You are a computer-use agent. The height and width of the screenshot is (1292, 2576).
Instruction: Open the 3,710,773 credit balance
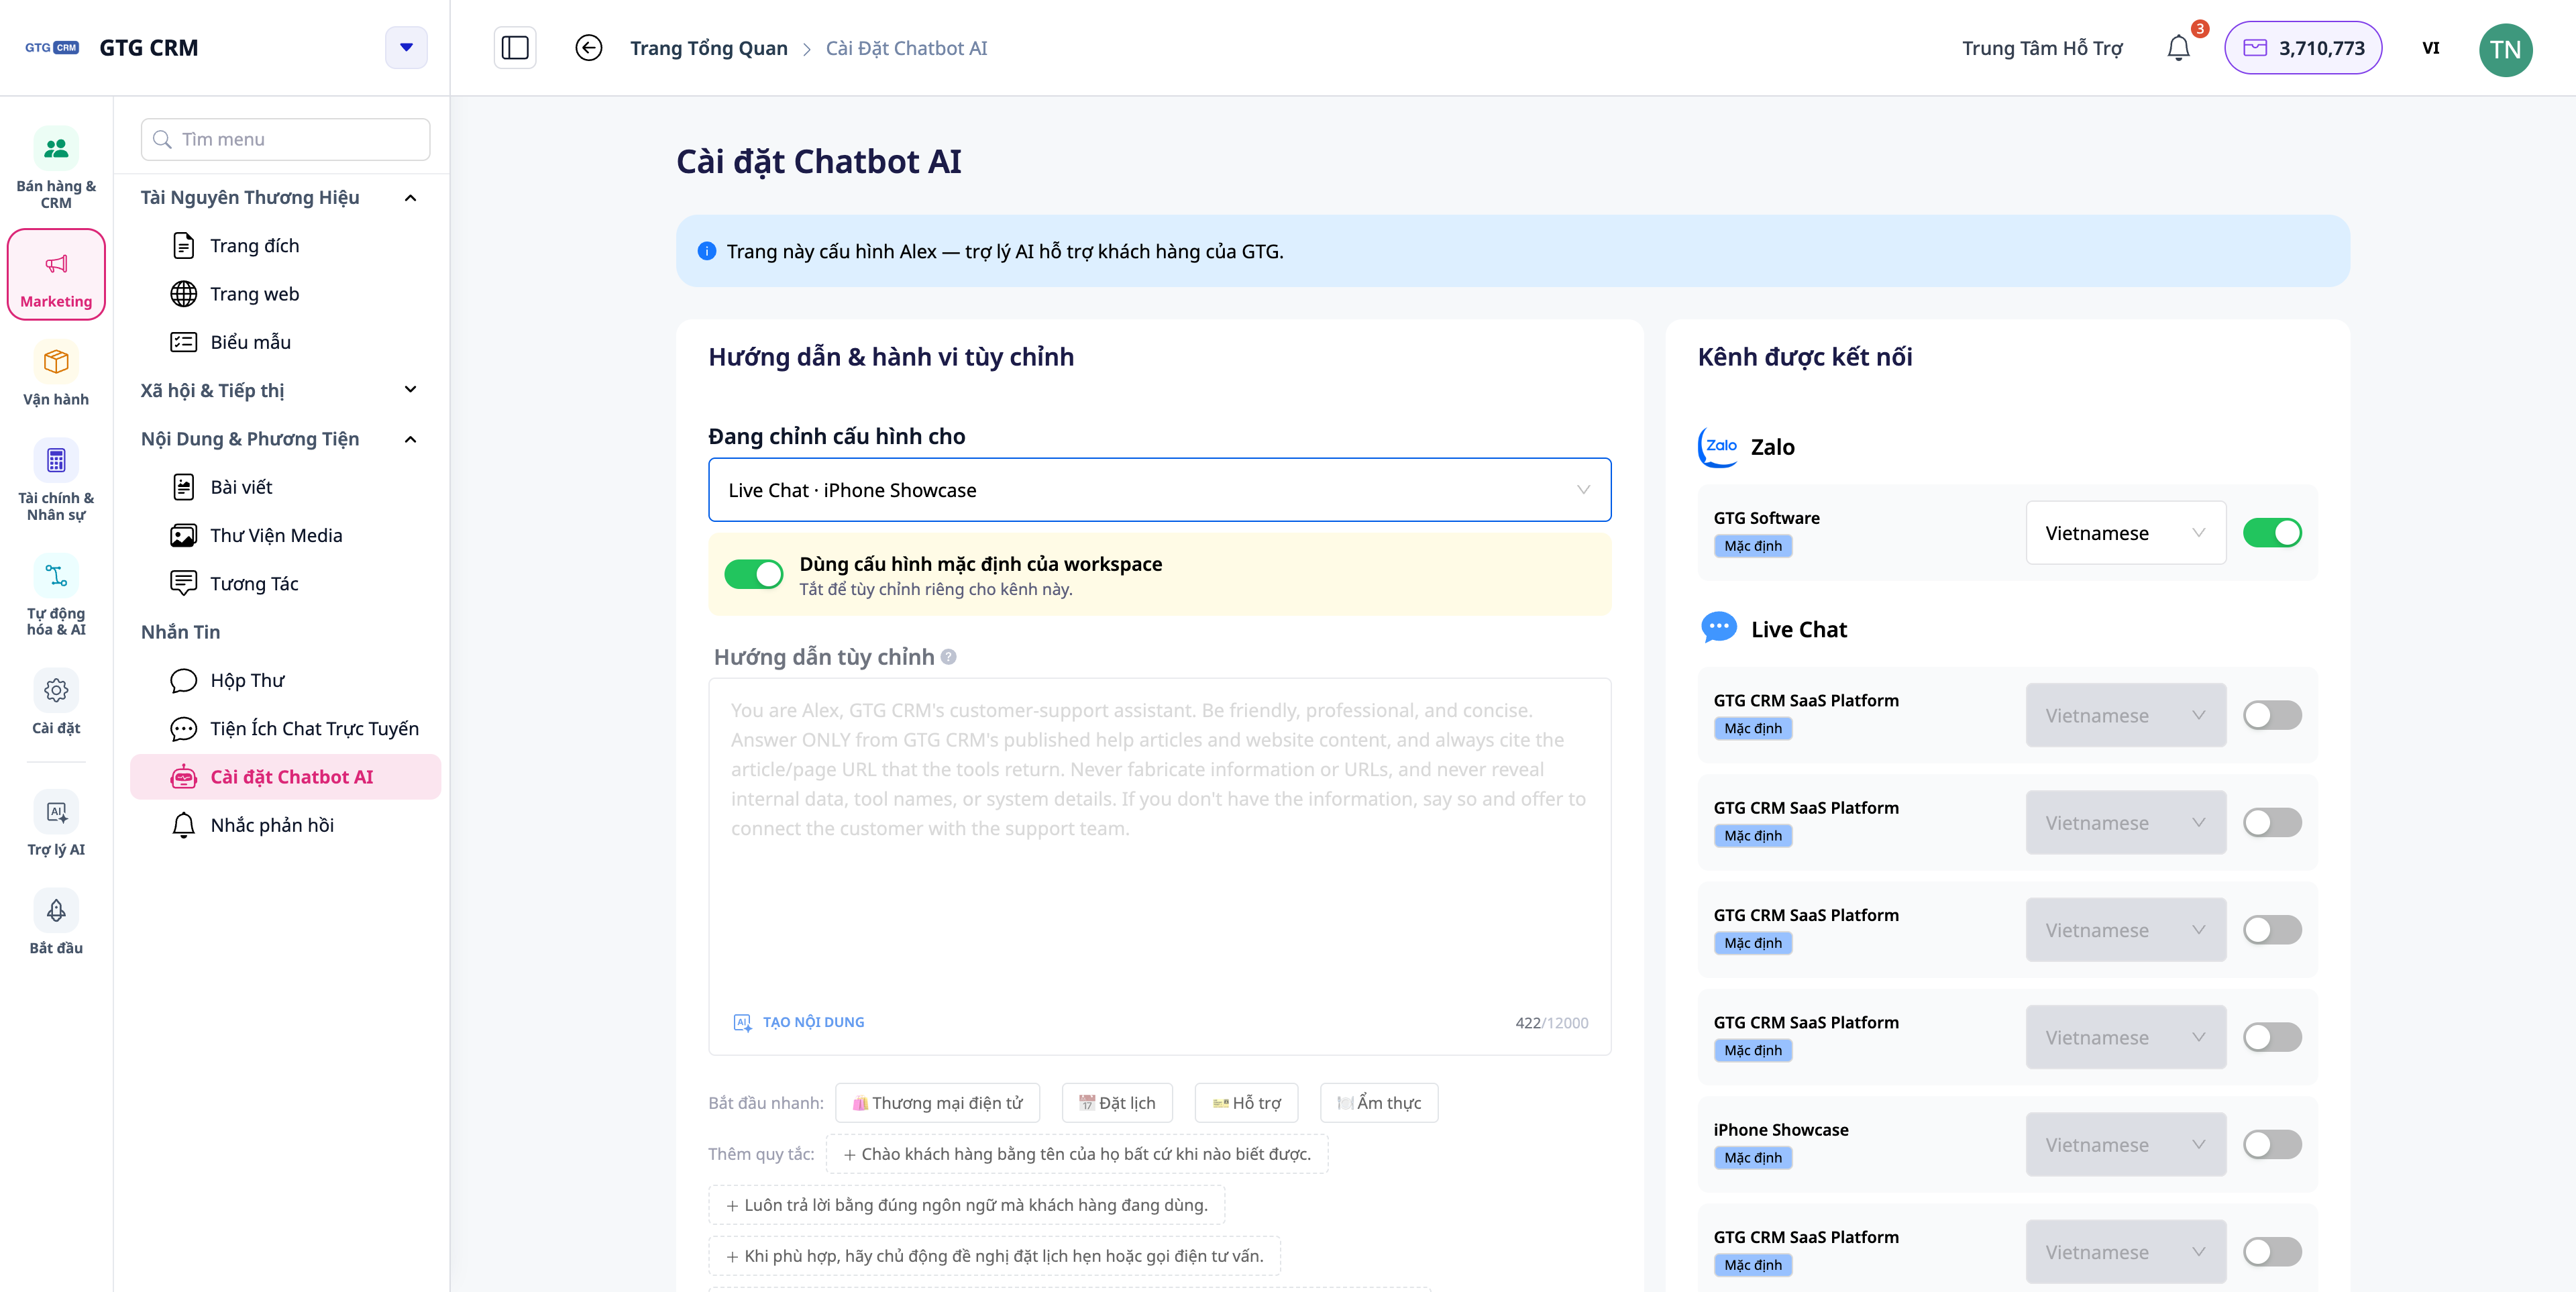click(2303, 48)
